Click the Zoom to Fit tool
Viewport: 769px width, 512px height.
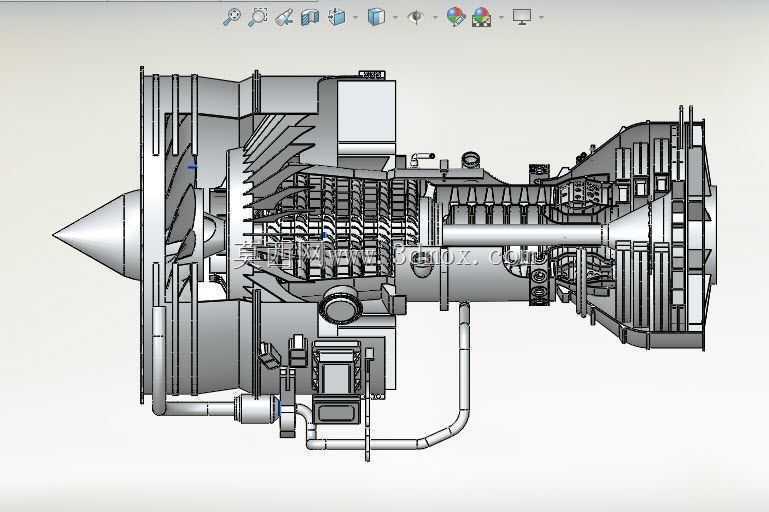[231, 17]
